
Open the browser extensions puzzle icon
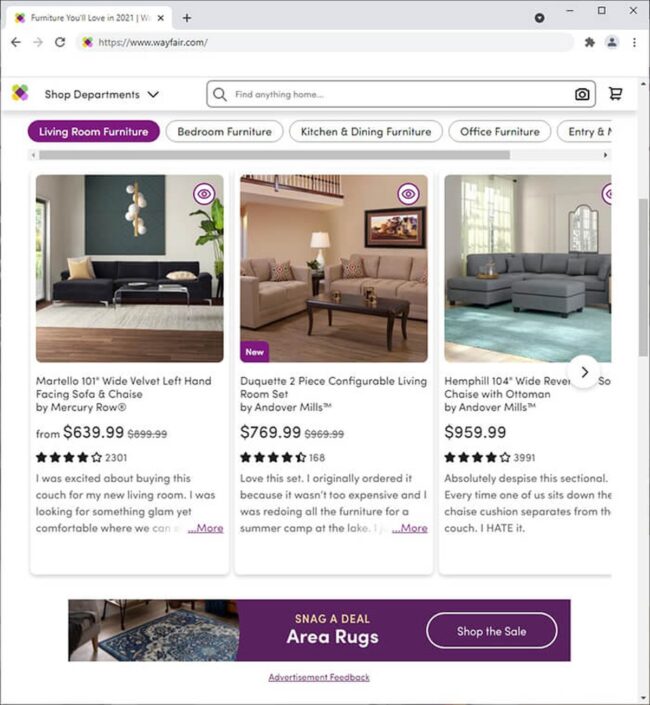[x=589, y=42]
